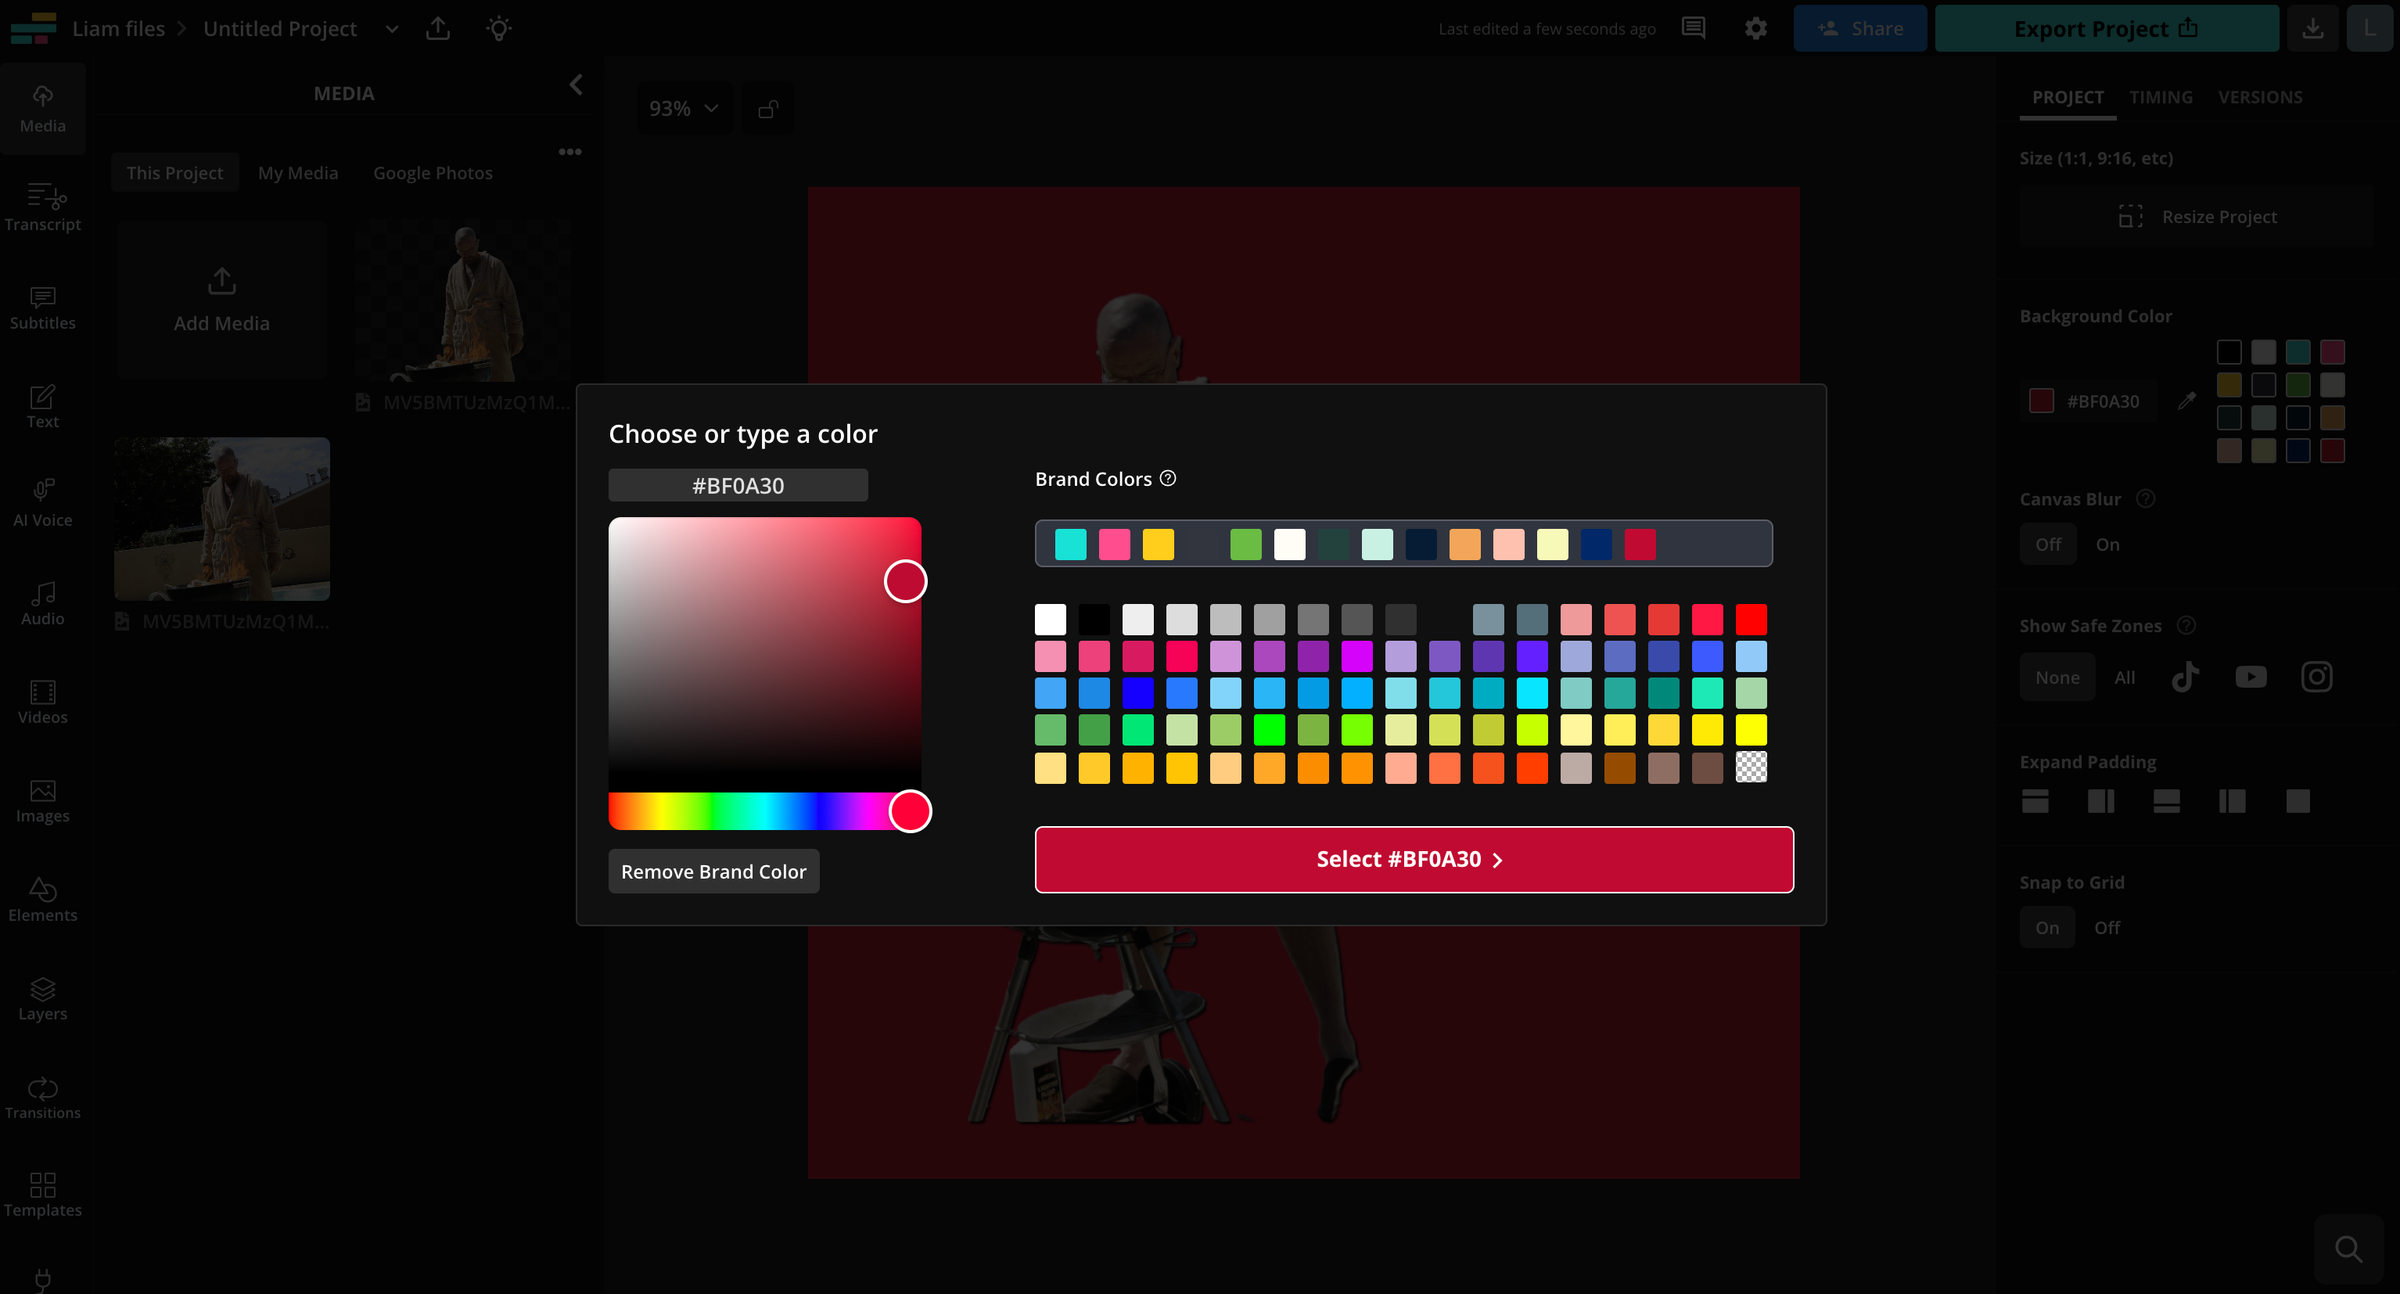This screenshot has width=2400, height=1294.
Task: Select the yellow brand color swatch
Action: click(x=1158, y=544)
